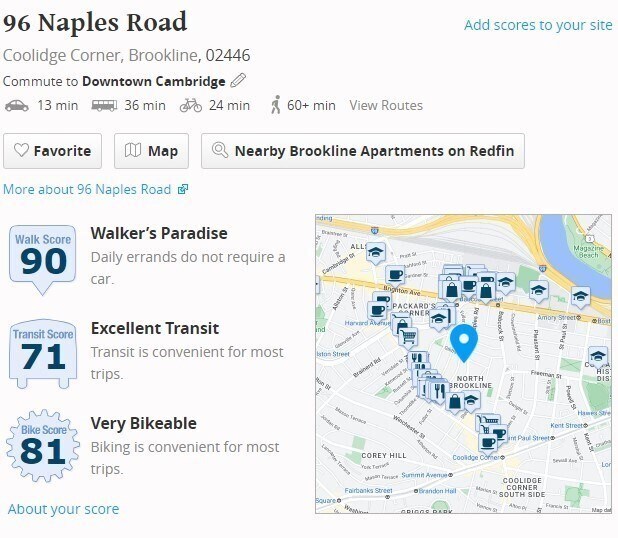Click the View Routes link

pyautogui.click(x=386, y=105)
